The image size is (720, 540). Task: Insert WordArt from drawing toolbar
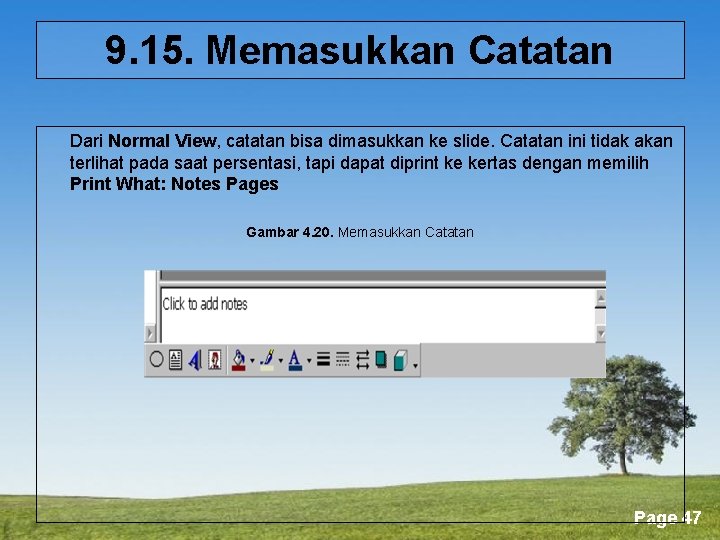tap(195, 360)
